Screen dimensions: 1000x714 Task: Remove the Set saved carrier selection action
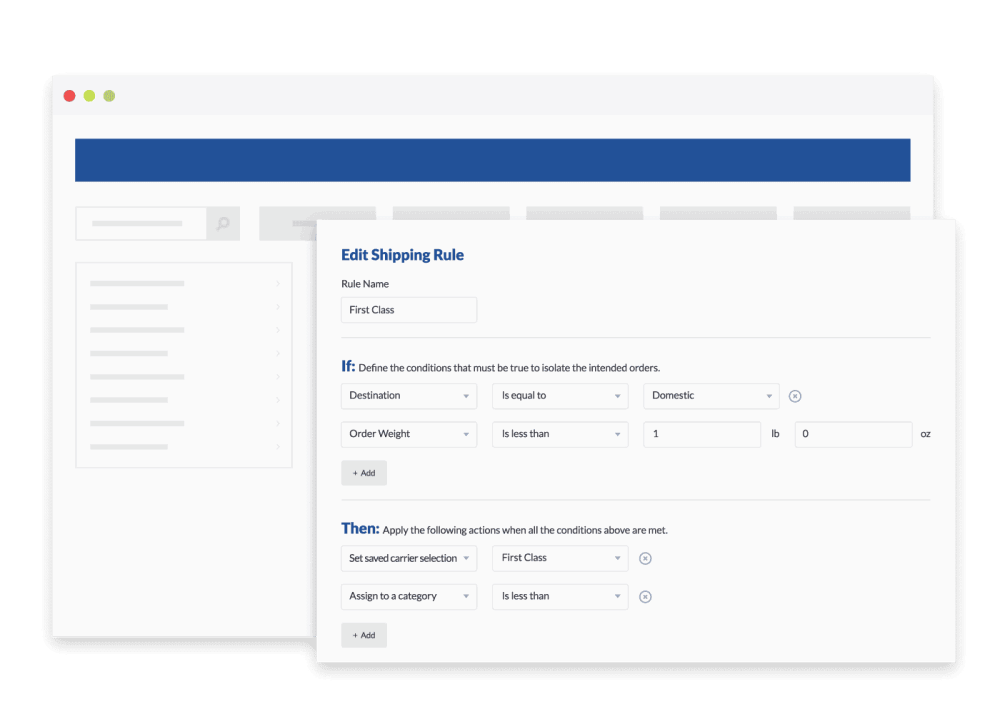click(645, 558)
